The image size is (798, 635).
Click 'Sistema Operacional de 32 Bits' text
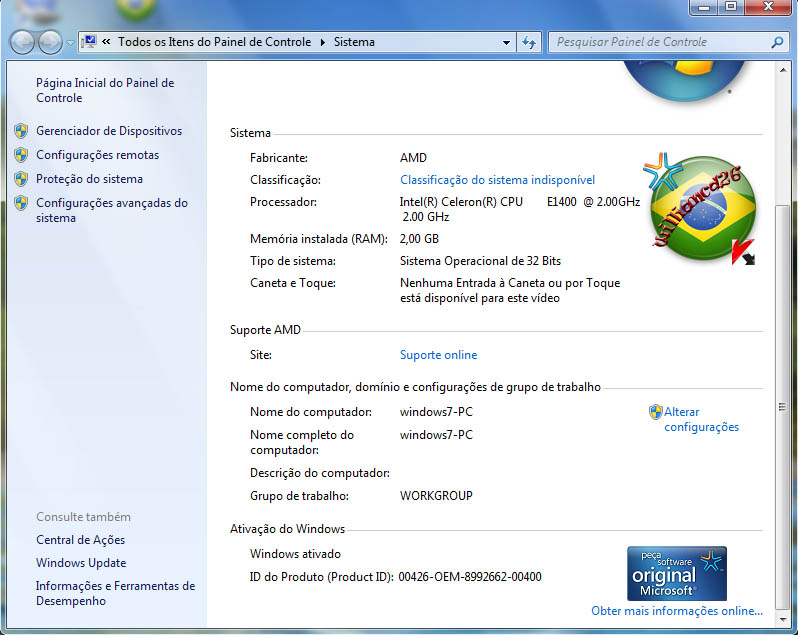tap(480, 261)
